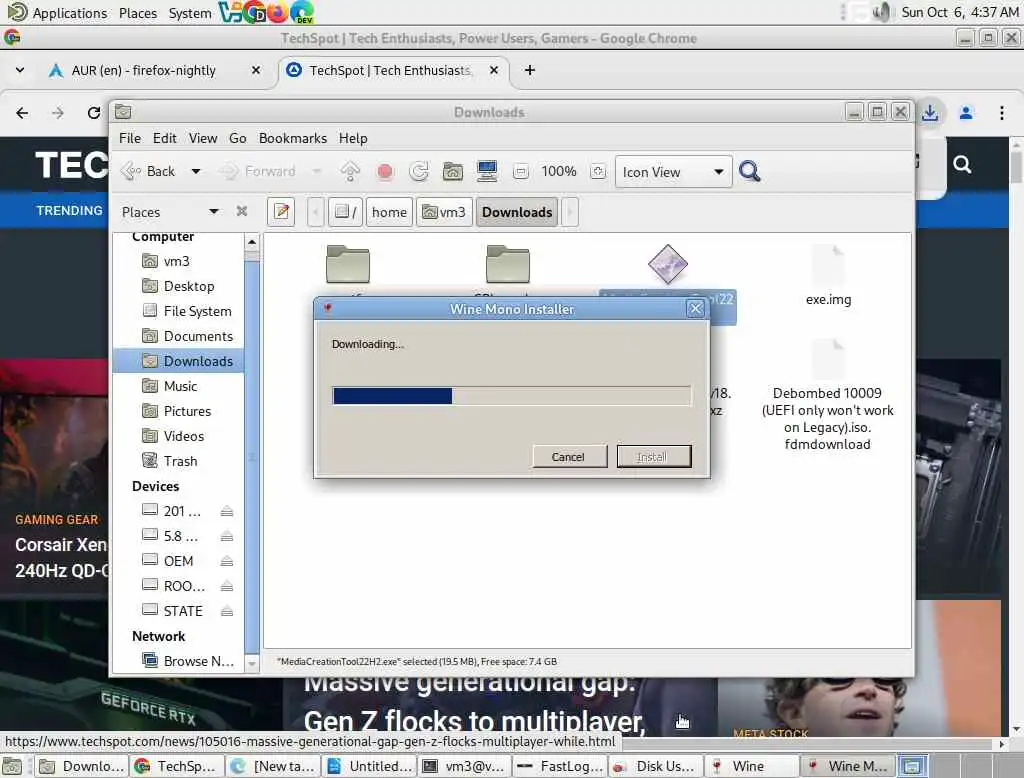The width and height of the screenshot is (1024, 778).
Task: Open Chrome downloads icon in browser toolbar
Action: tap(930, 113)
